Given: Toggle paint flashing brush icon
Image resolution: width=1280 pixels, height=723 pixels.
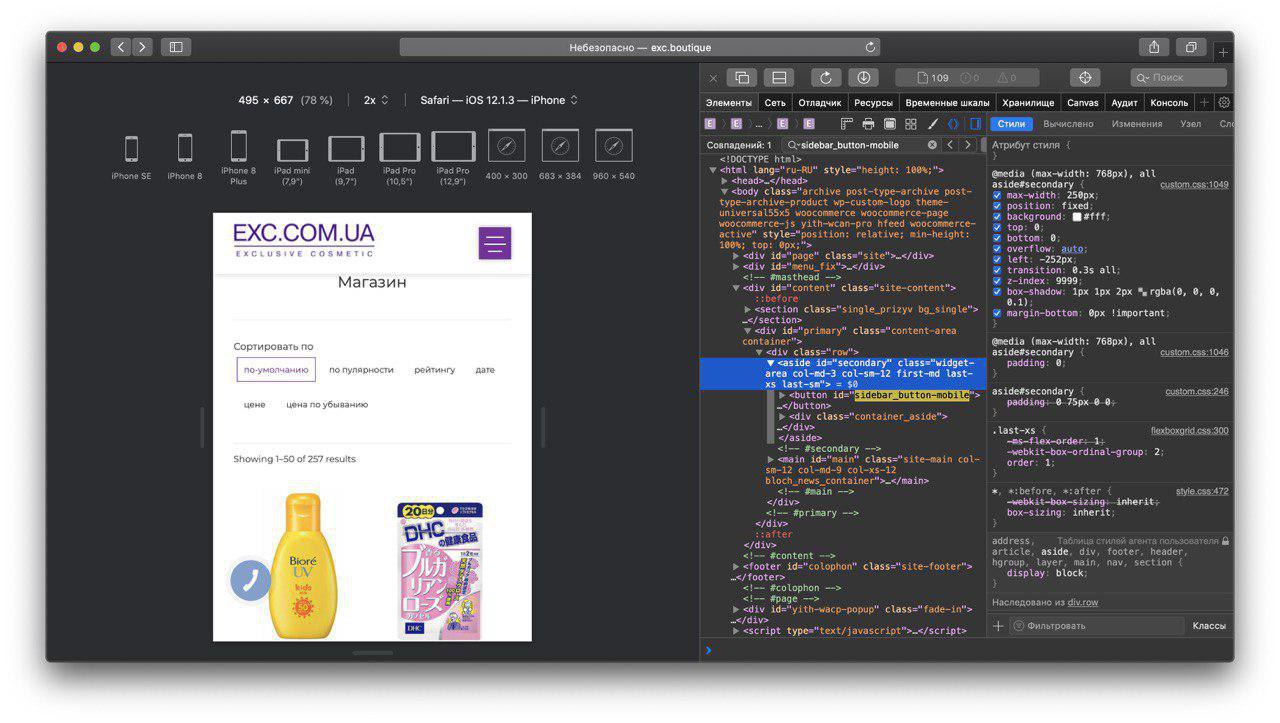Looking at the screenshot, I should coord(932,124).
